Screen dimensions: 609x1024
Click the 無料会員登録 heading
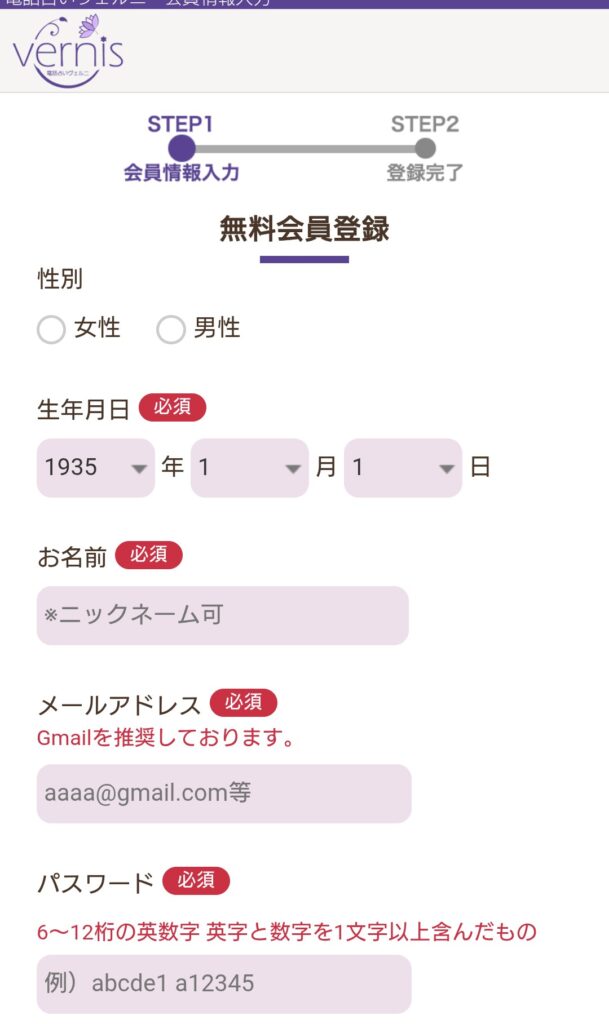pyautogui.click(x=304, y=229)
